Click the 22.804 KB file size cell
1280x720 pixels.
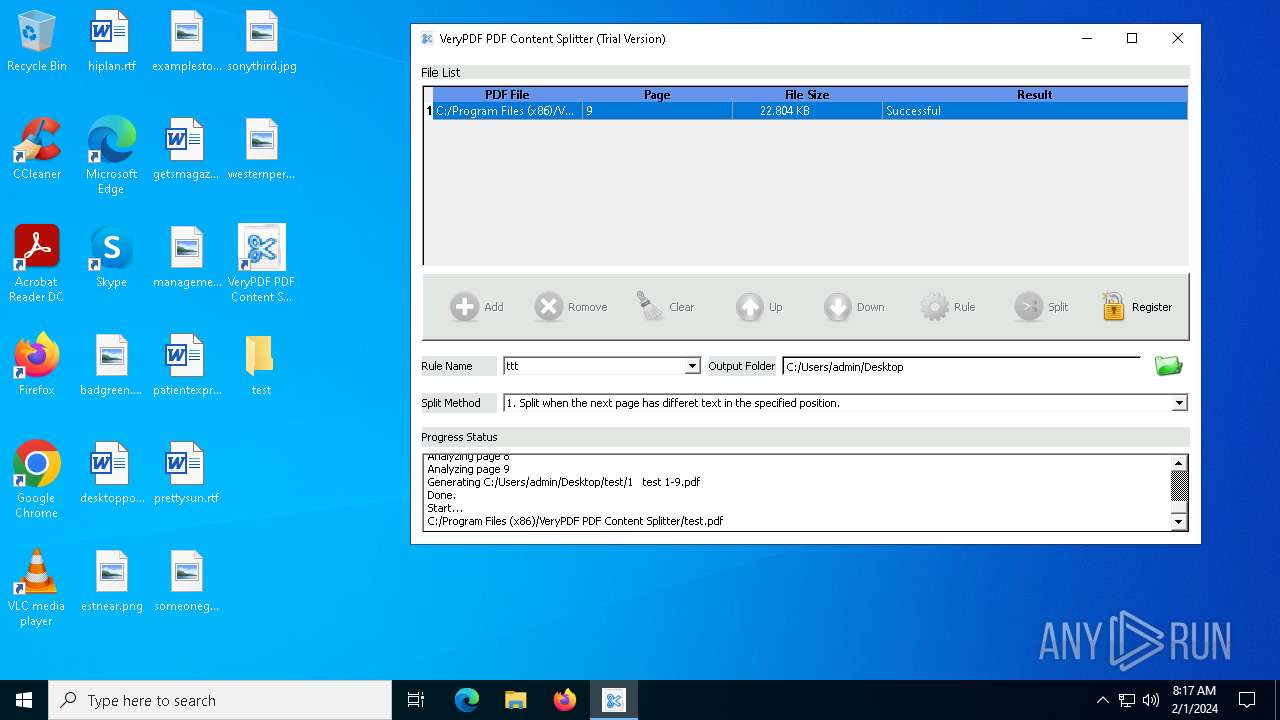(x=807, y=111)
